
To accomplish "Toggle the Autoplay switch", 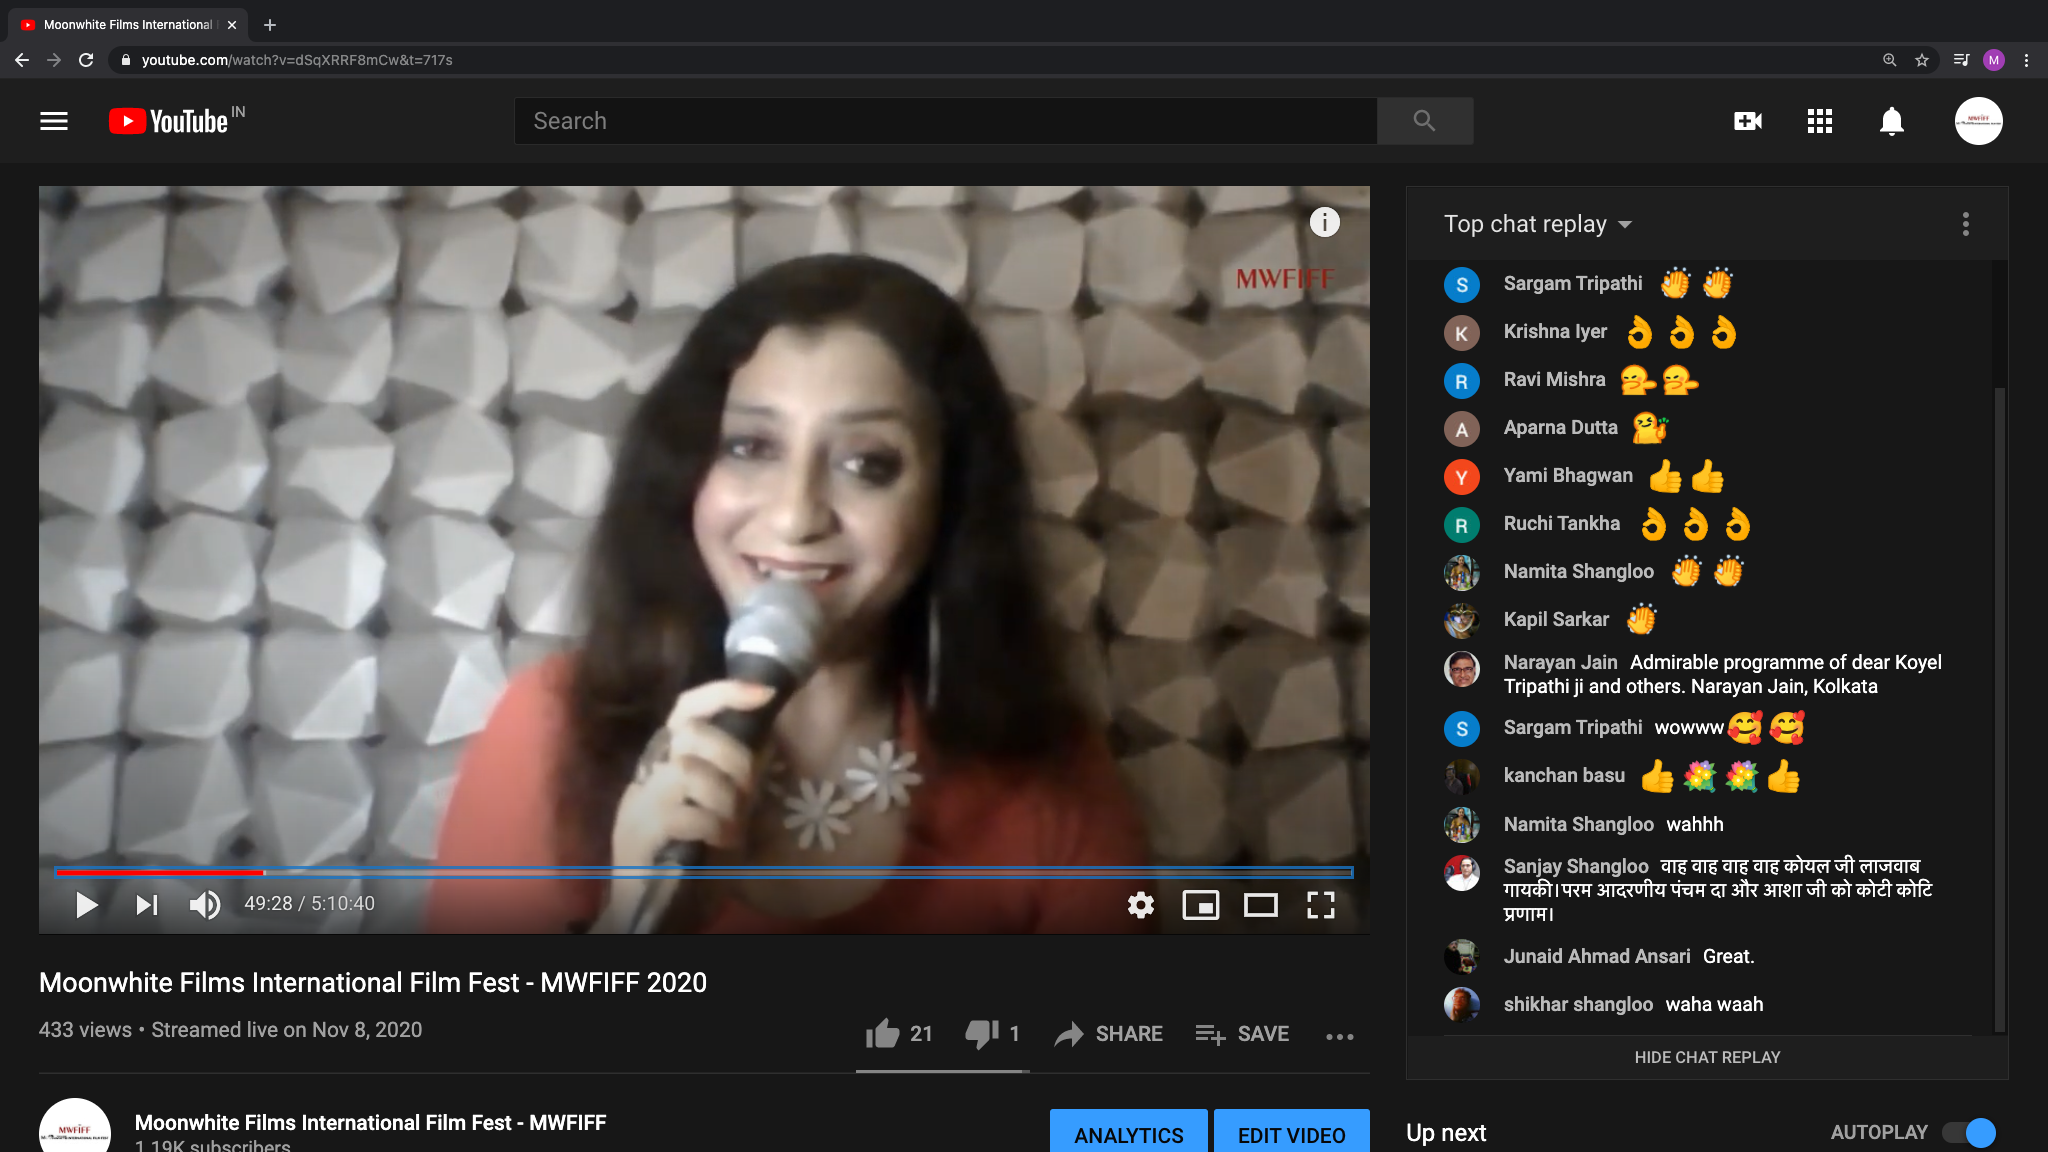I will [x=1969, y=1132].
